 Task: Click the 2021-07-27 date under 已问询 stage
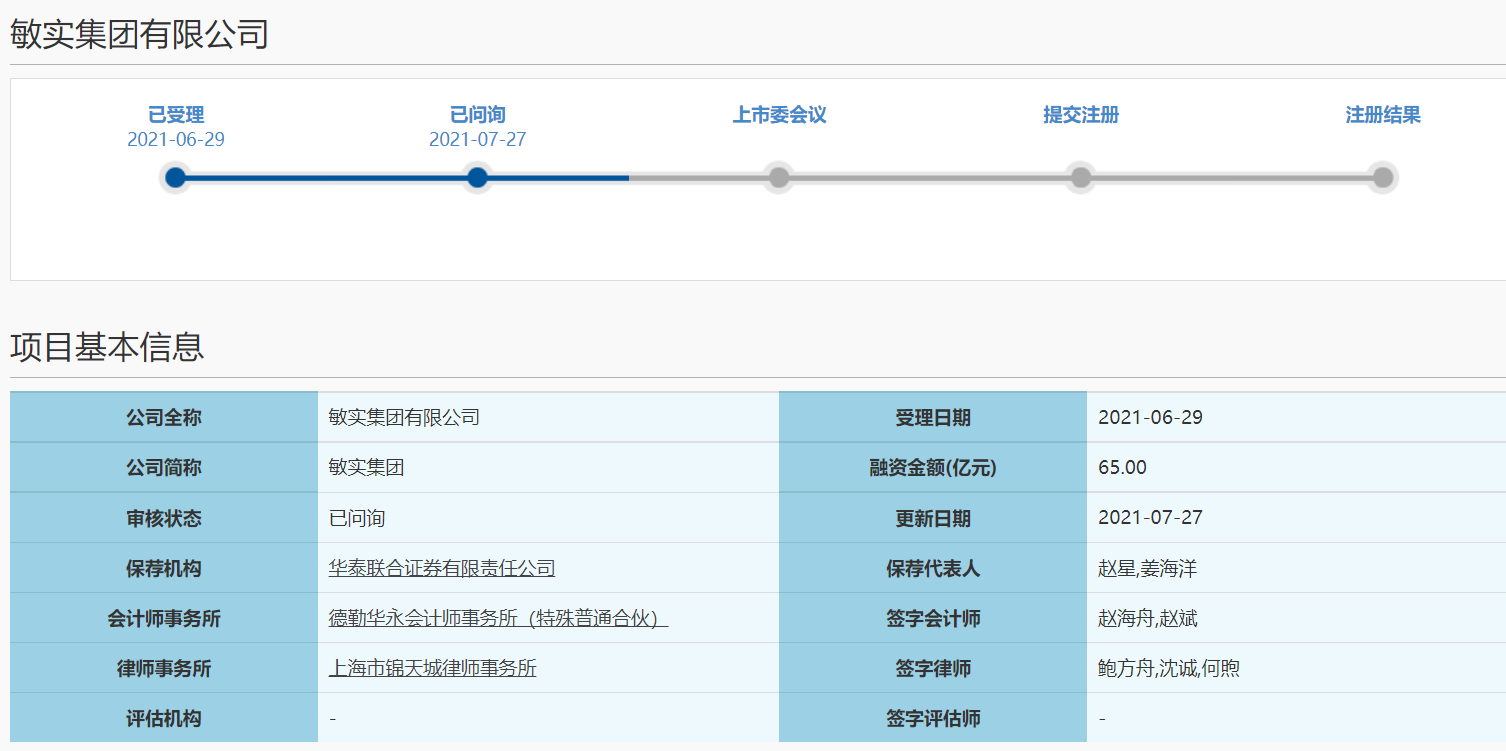(478, 140)
